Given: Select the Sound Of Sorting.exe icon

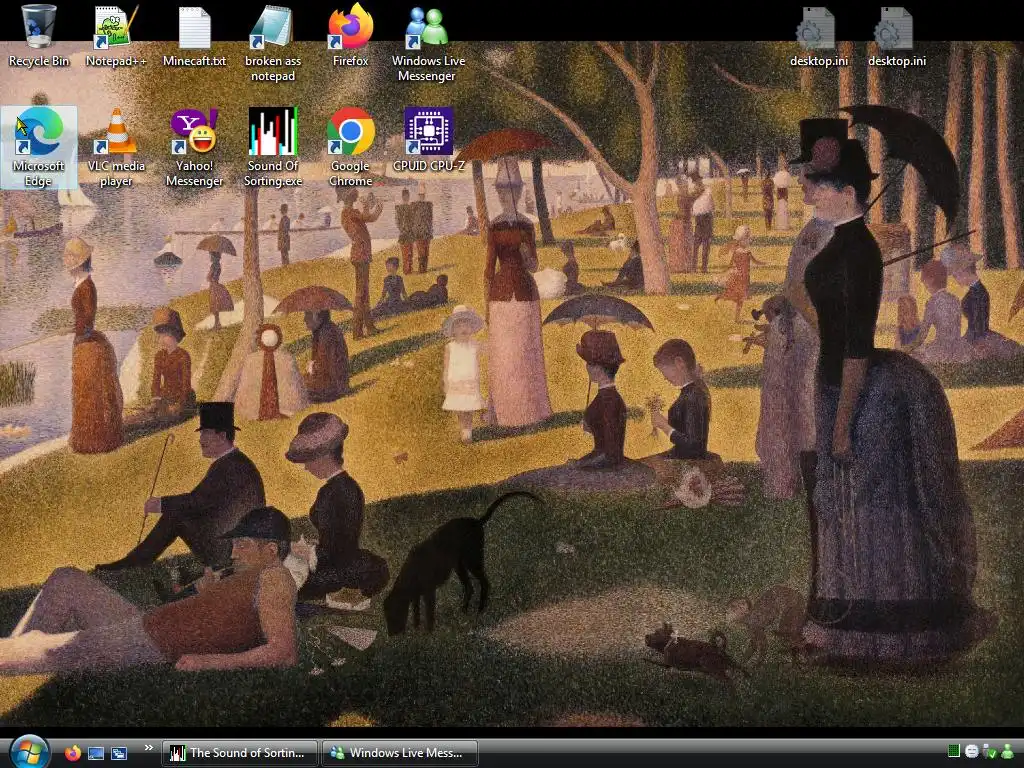Looking at the screenshot, I should pyautogui.click(x=273, y=148).
